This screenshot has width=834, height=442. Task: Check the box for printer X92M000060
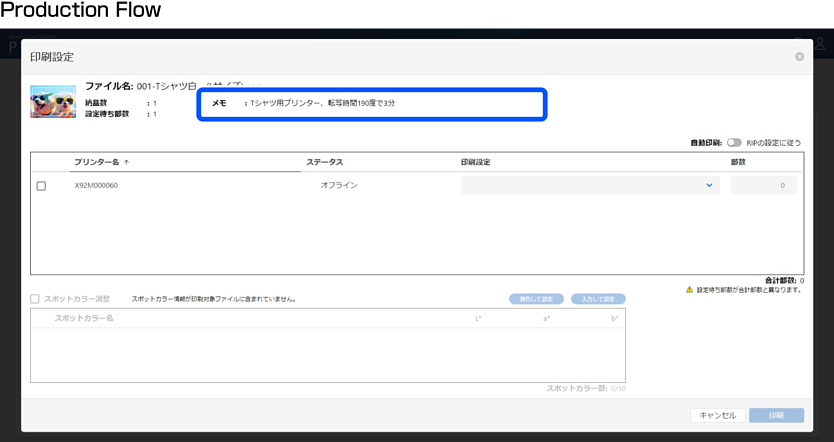pyautogui.click(x=41, y=186)
